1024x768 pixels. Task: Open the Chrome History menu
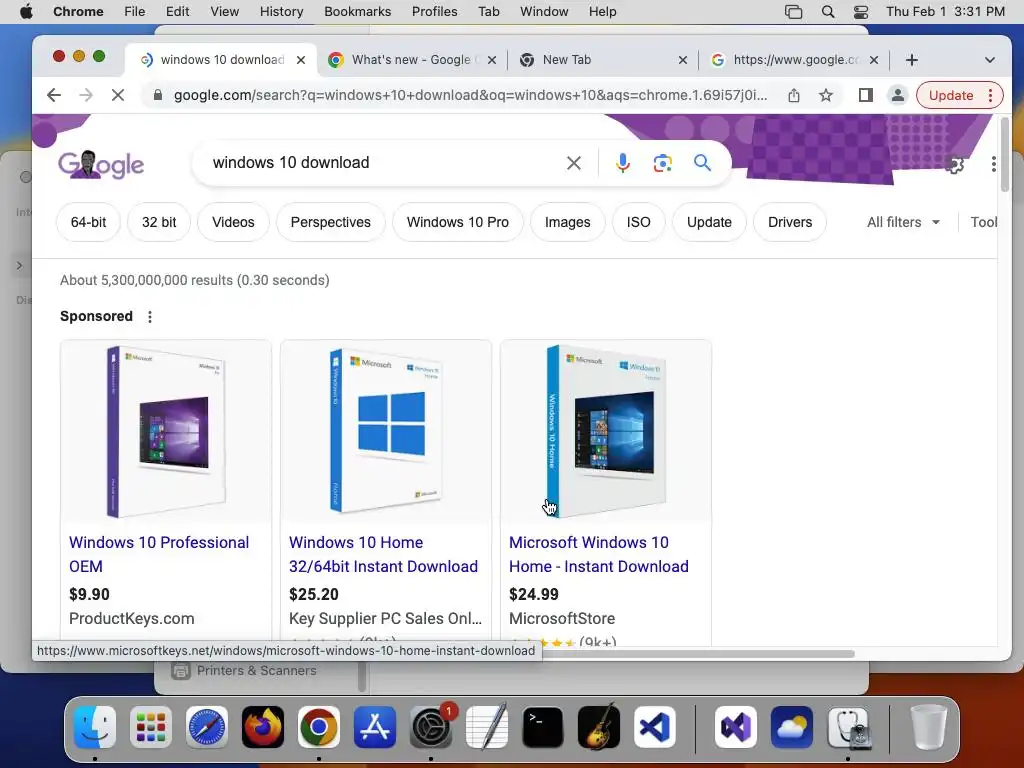(x=281, y=12)
